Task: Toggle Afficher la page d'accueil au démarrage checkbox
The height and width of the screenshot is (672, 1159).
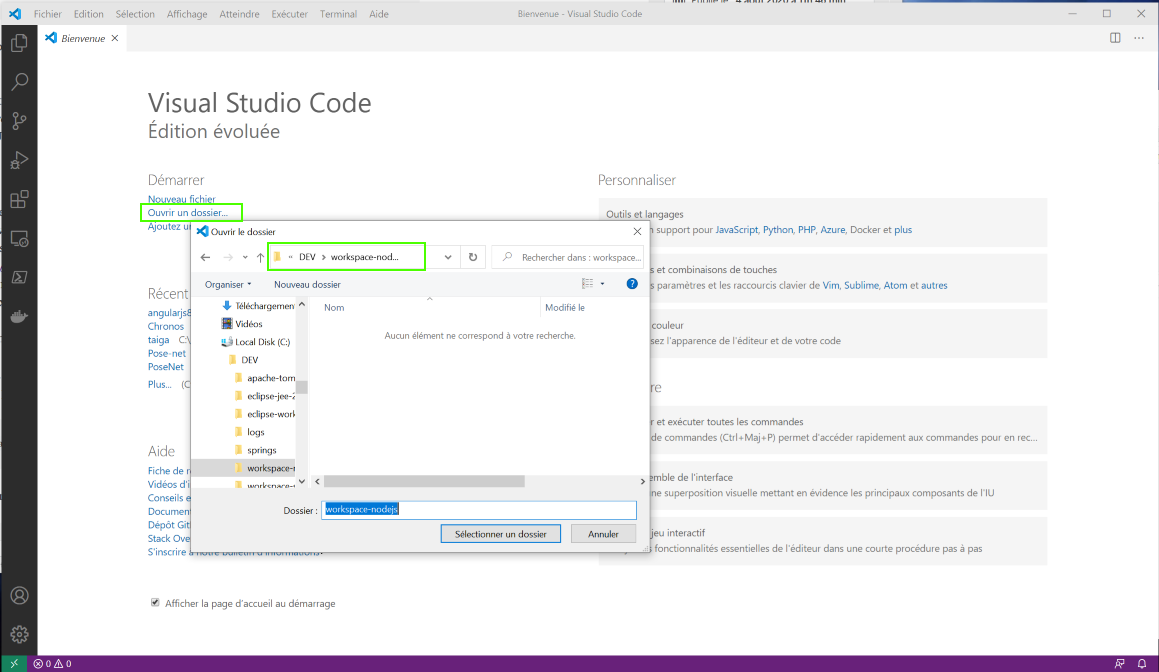Action: pyautogui.click(x=155, y=603)
